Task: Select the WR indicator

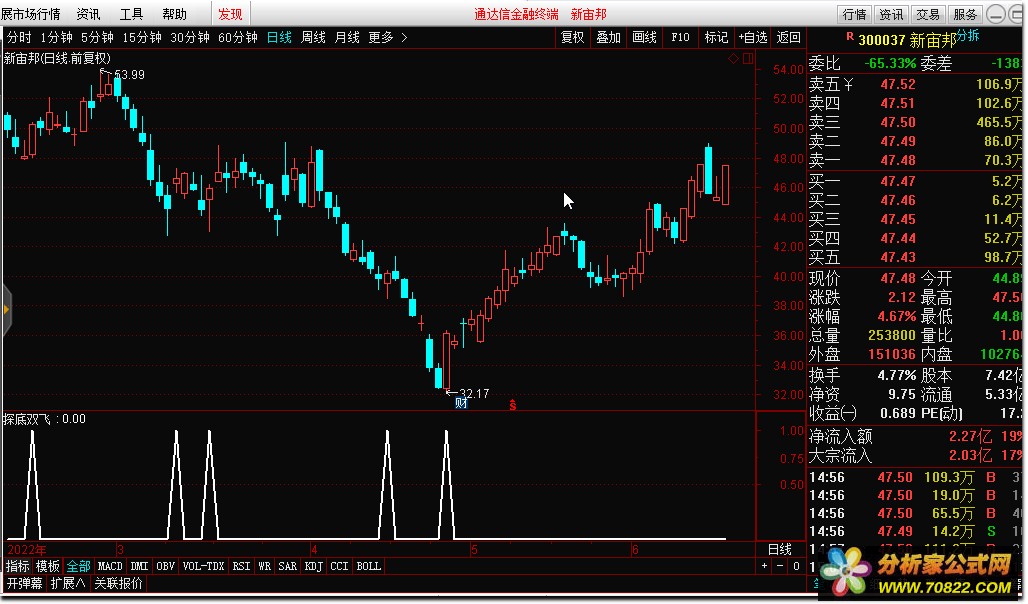Action: coord(265,566)
